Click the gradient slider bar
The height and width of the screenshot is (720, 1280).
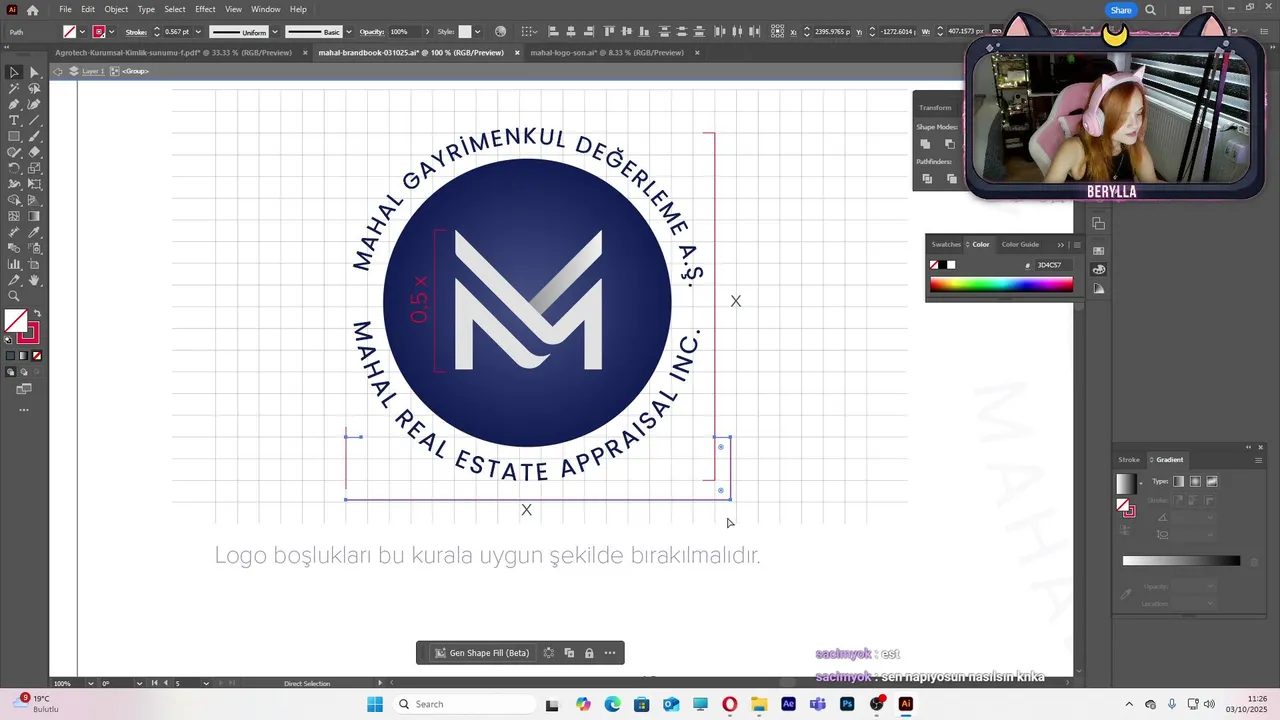coord(1181,561)
